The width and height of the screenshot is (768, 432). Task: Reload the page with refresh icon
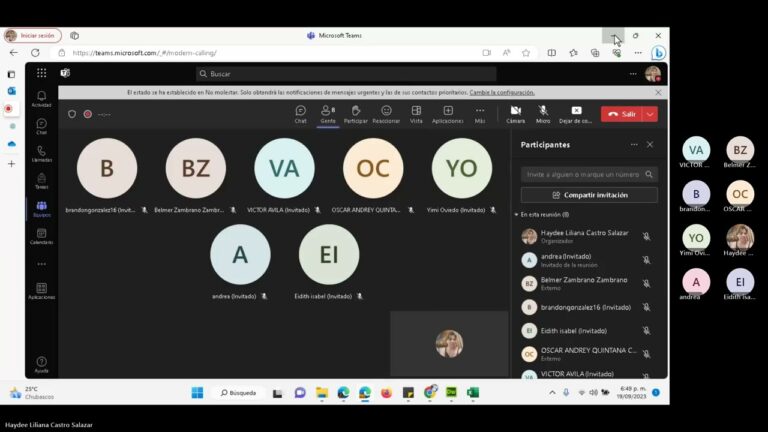35,52
